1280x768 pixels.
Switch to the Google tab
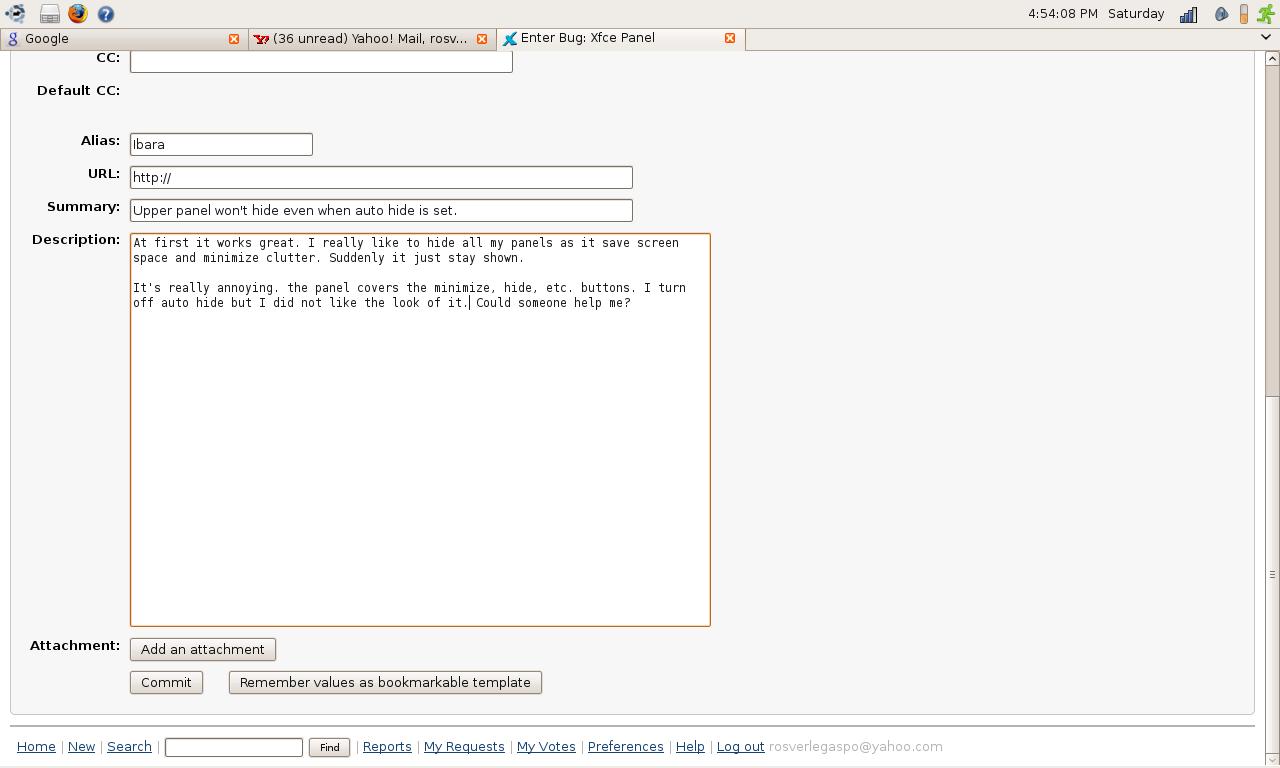pyautogui.click(x=110, y=38)
